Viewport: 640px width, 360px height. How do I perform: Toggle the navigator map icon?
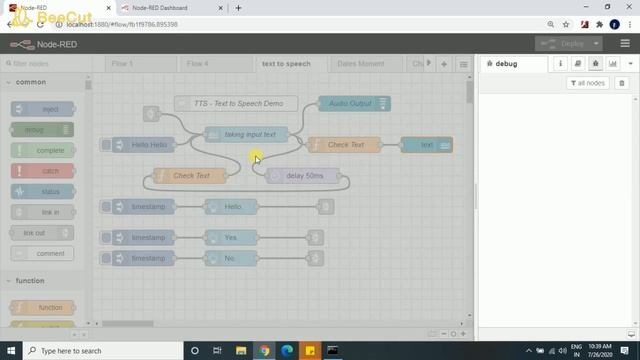coord(432,334)
